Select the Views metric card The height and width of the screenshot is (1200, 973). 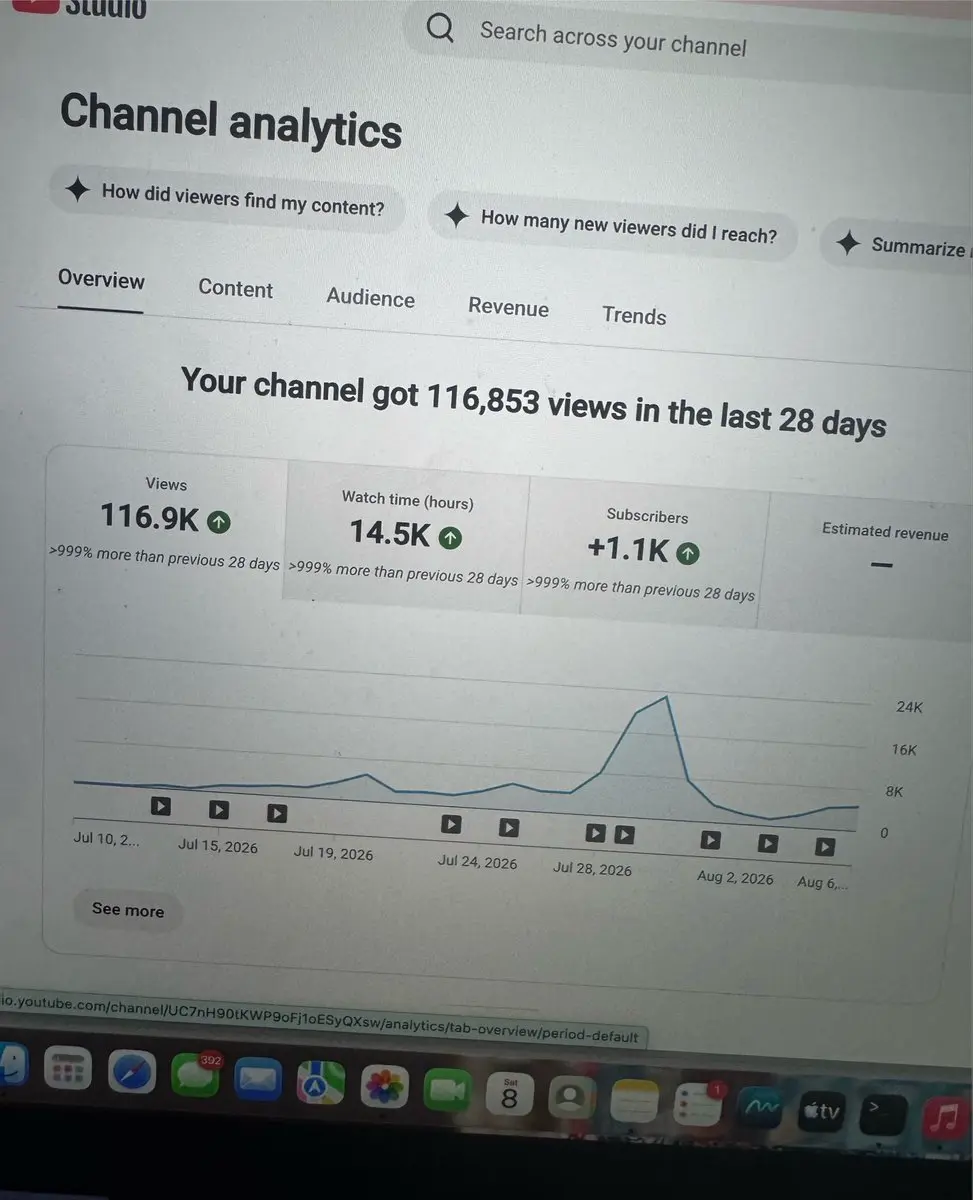[x=166, y=525]
